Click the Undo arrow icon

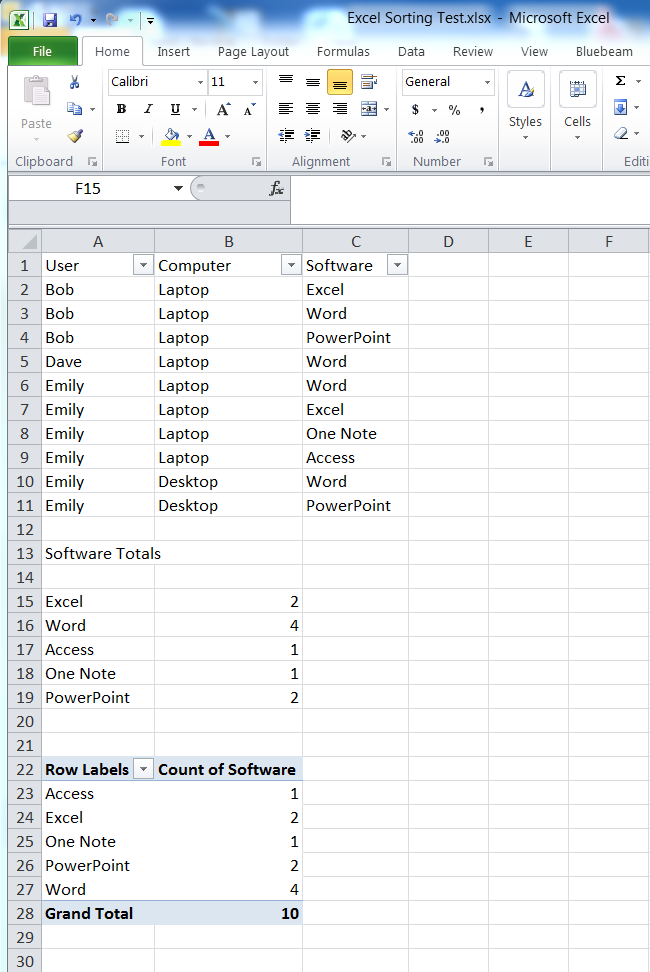[76, 20]
